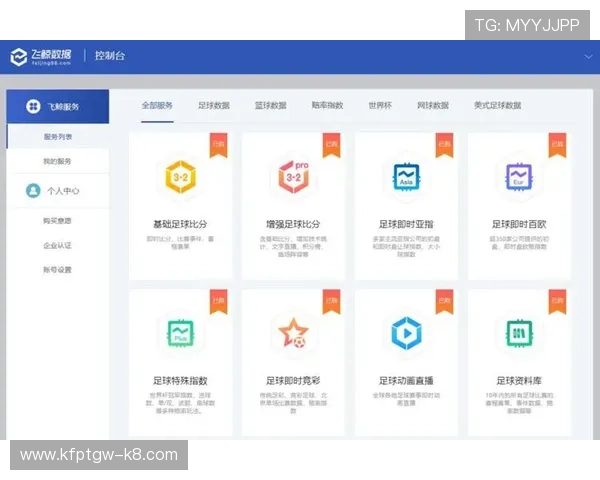Click the description under 基础足球比分
Screen dimensions: 600x480
click(180, 243)
